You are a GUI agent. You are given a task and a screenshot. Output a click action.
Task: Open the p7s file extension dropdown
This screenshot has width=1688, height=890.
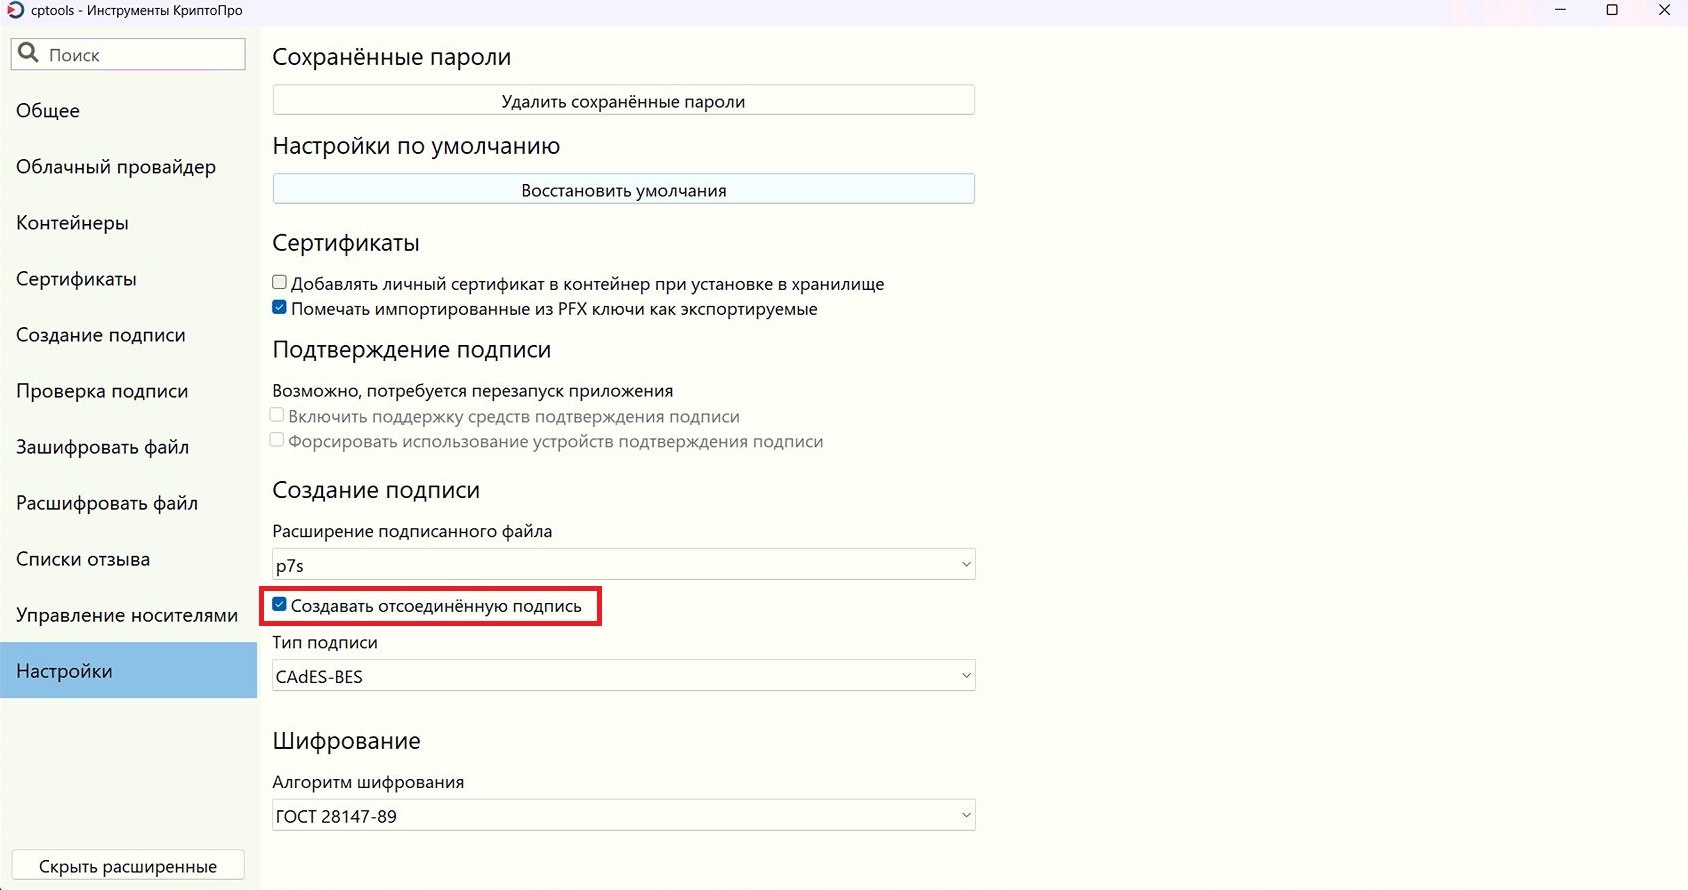click(623, 565)
